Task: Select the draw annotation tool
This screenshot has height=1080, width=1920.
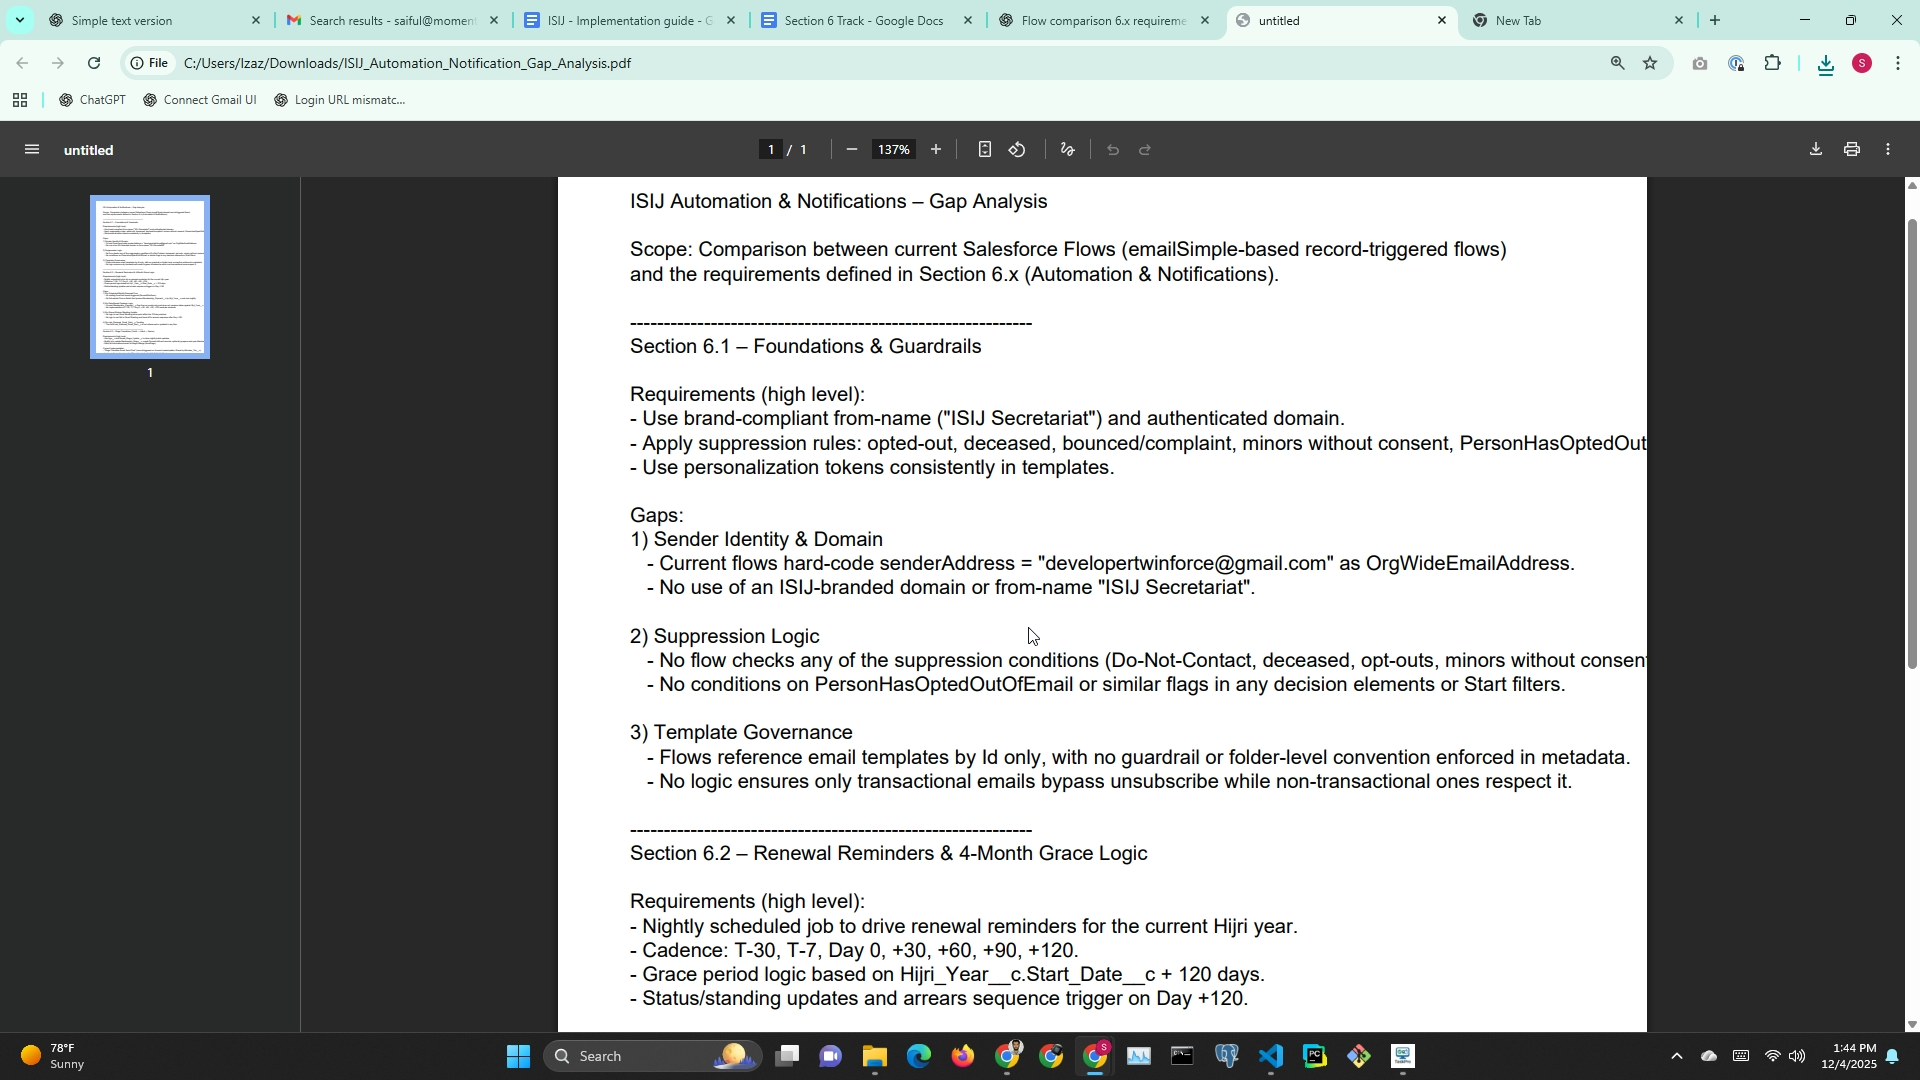Action: pos(1068,150)
